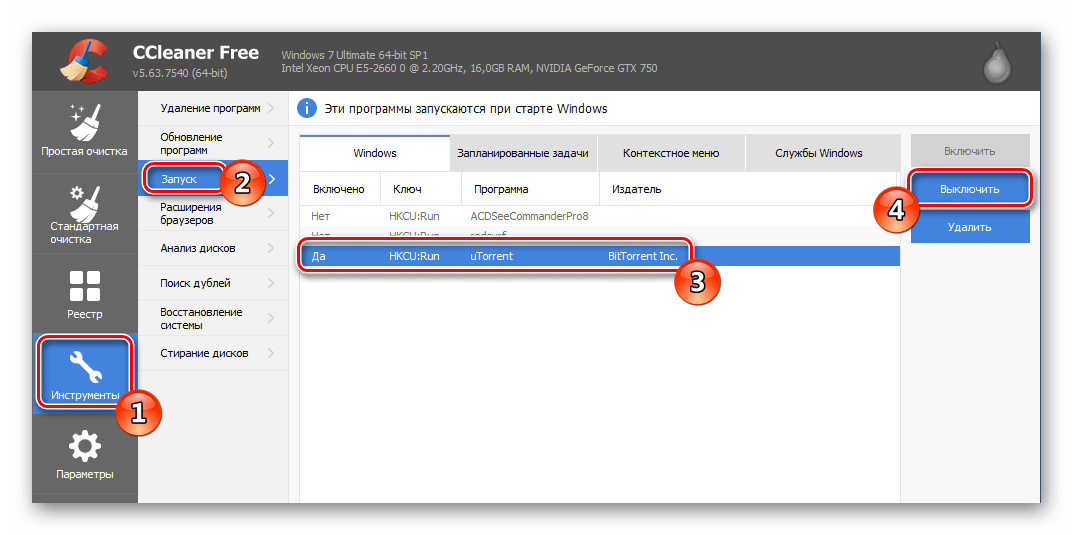Open Поиск дублей submenu item
Viewport: 1073px width, 535px height.
[213, 283]
